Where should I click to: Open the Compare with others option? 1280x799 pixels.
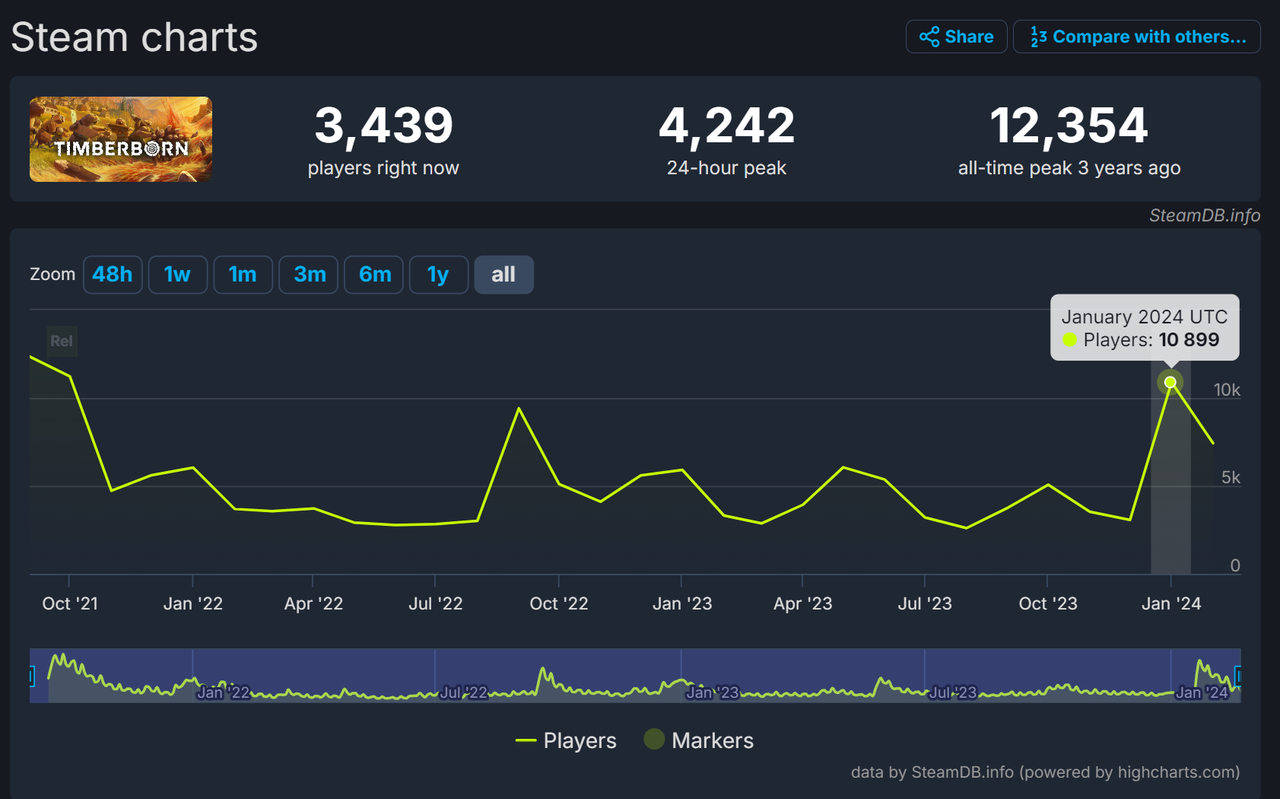1137,37
